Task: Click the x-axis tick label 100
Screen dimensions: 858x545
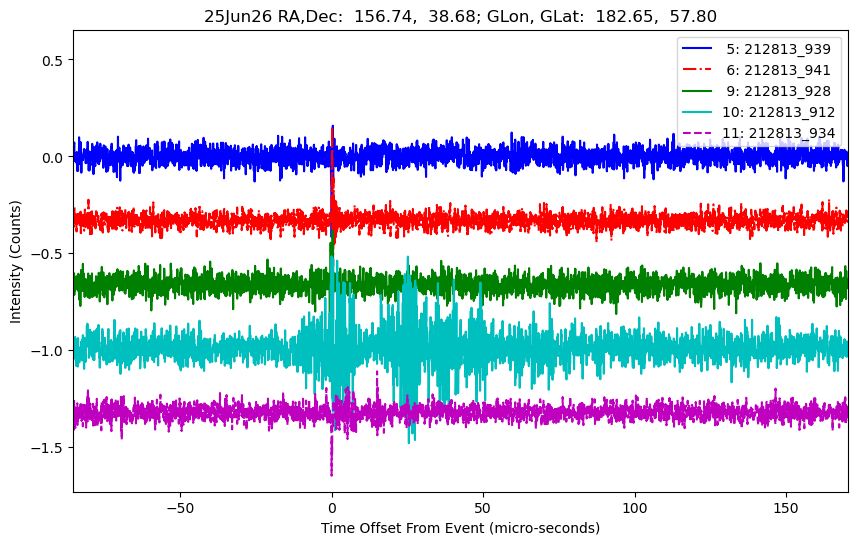Action: coord(635,508)
